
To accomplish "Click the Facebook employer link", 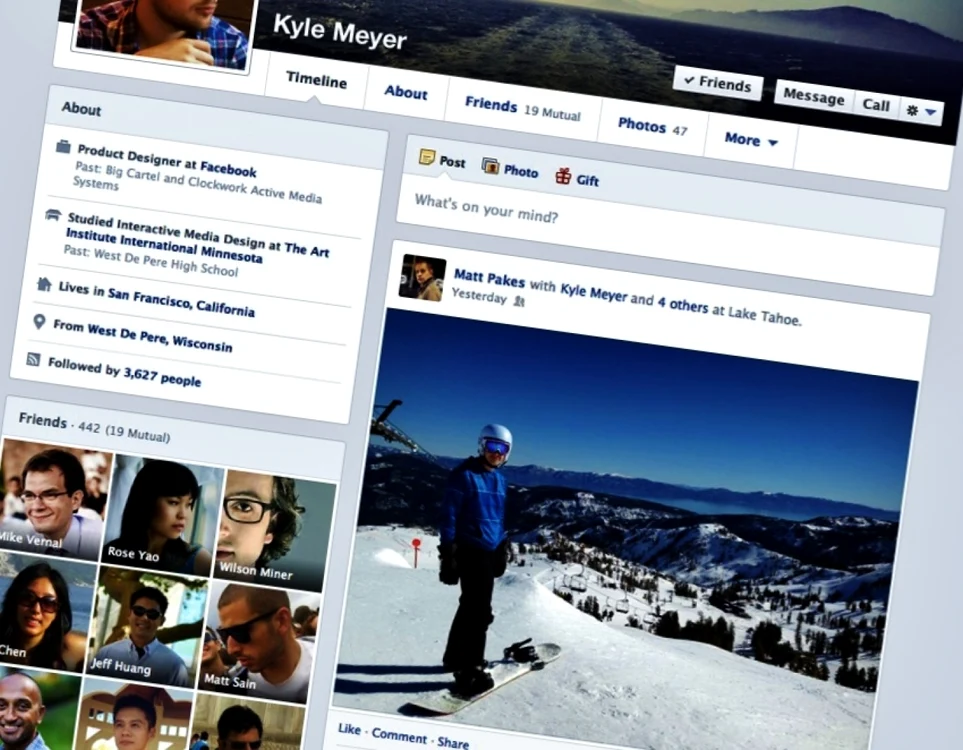I will click(x=228, y=168).
